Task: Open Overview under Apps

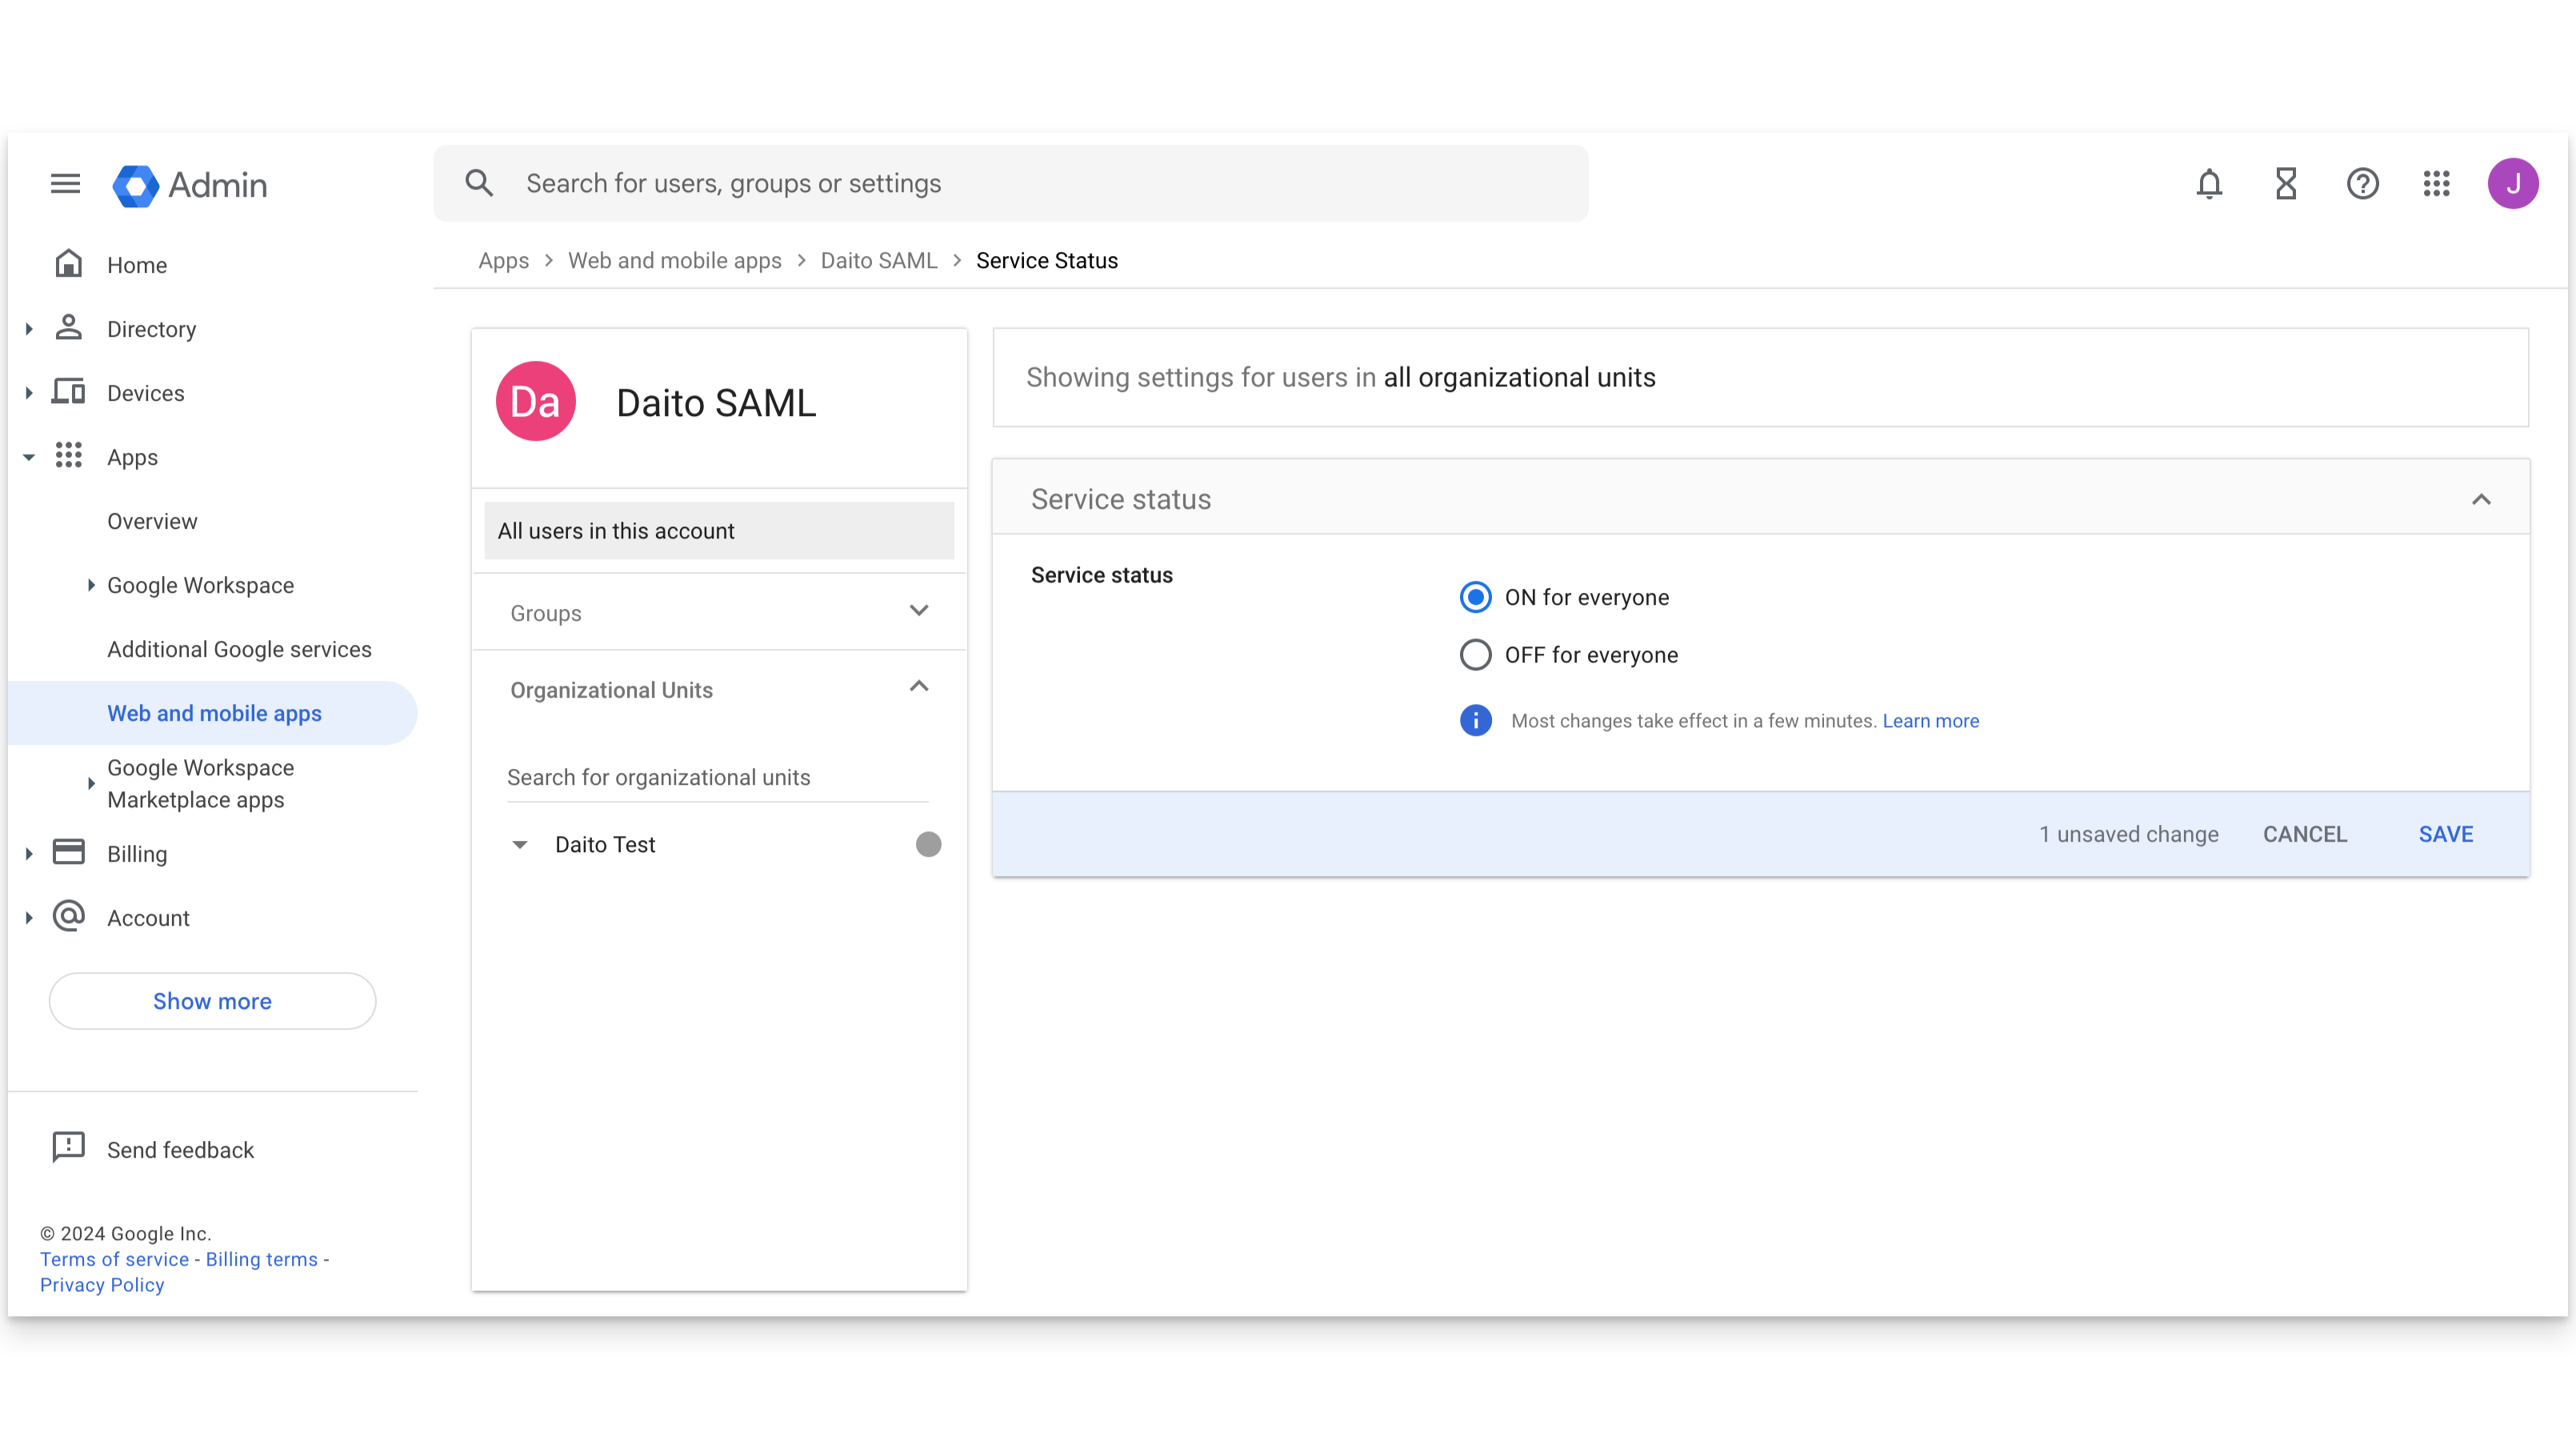Action: point(152,521)
